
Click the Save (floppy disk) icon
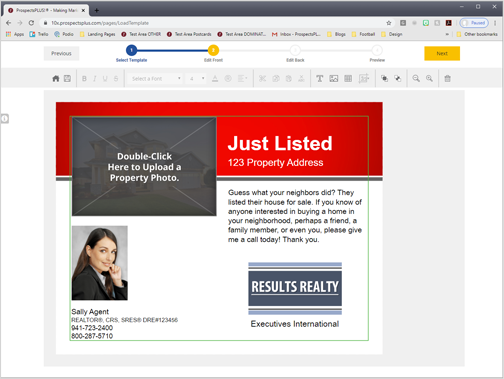[x=67, y=79]
